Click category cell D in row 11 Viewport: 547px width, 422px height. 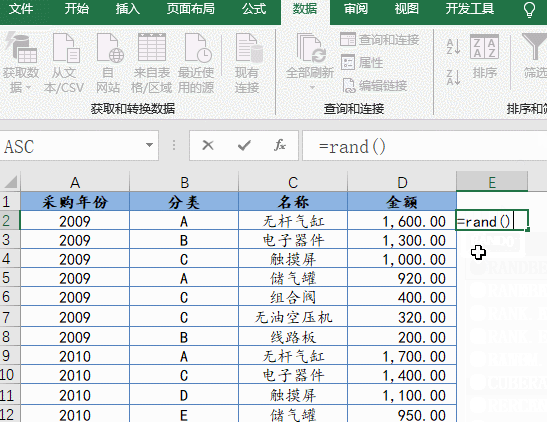point(184,395)
